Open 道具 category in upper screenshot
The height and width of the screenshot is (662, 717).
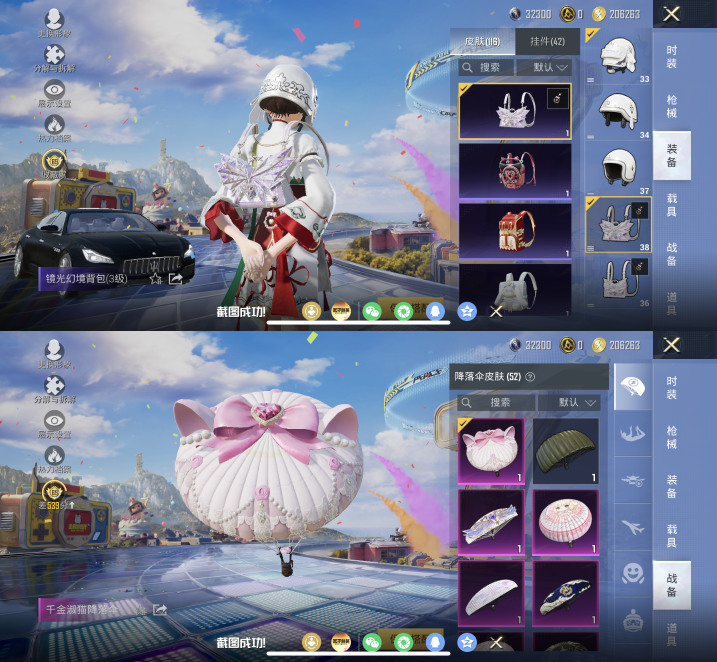point(671,304)
